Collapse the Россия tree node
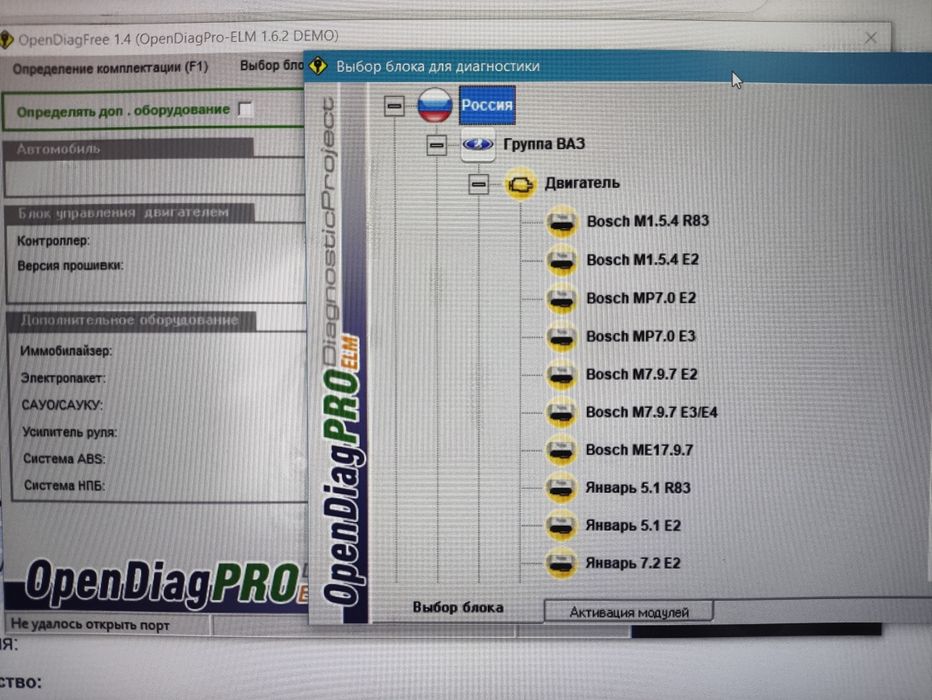The height and width of the screenshot is (700, 932). coord(393,106)
